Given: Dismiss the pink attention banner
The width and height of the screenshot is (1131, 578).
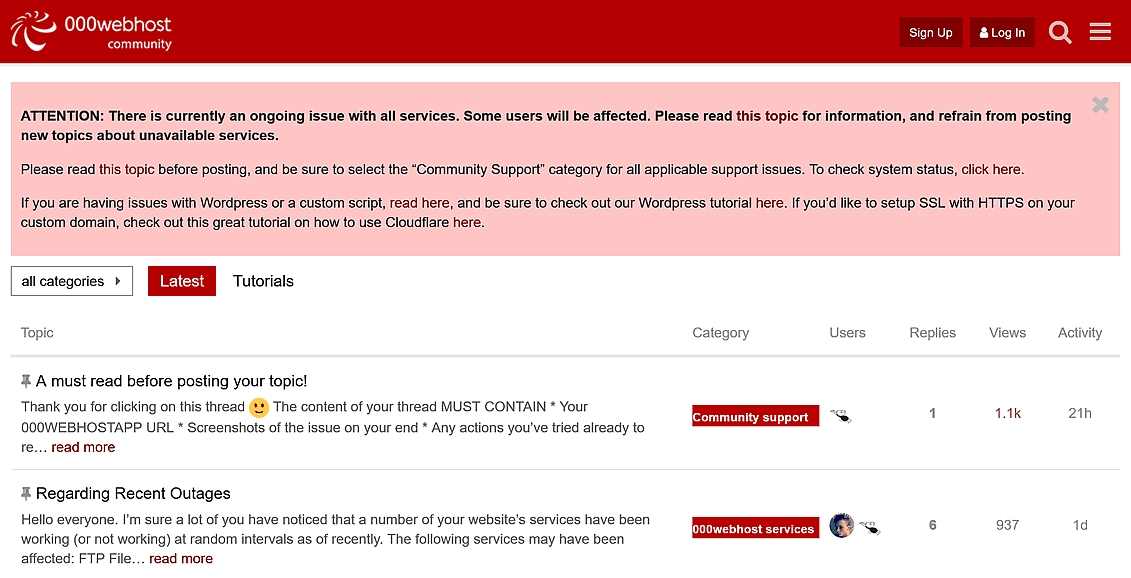Looking at the screenshot, I should point(1100,105).
